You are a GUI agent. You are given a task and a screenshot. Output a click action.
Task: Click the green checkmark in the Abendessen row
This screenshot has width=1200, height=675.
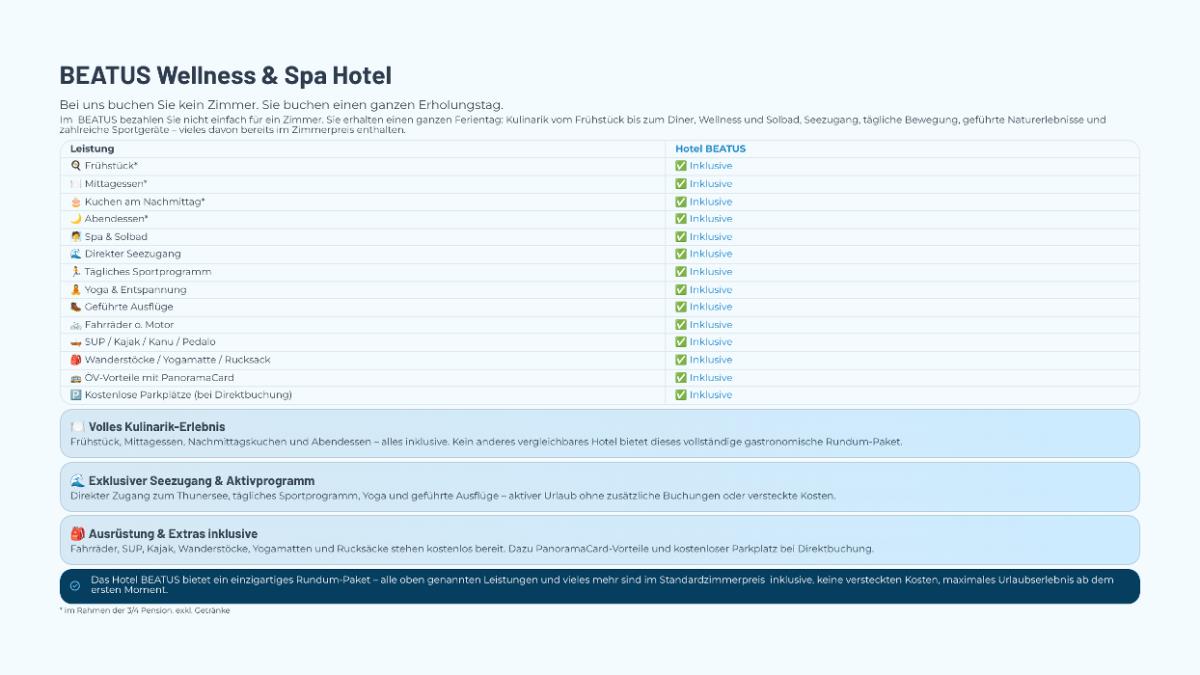[x=681, y=219]
